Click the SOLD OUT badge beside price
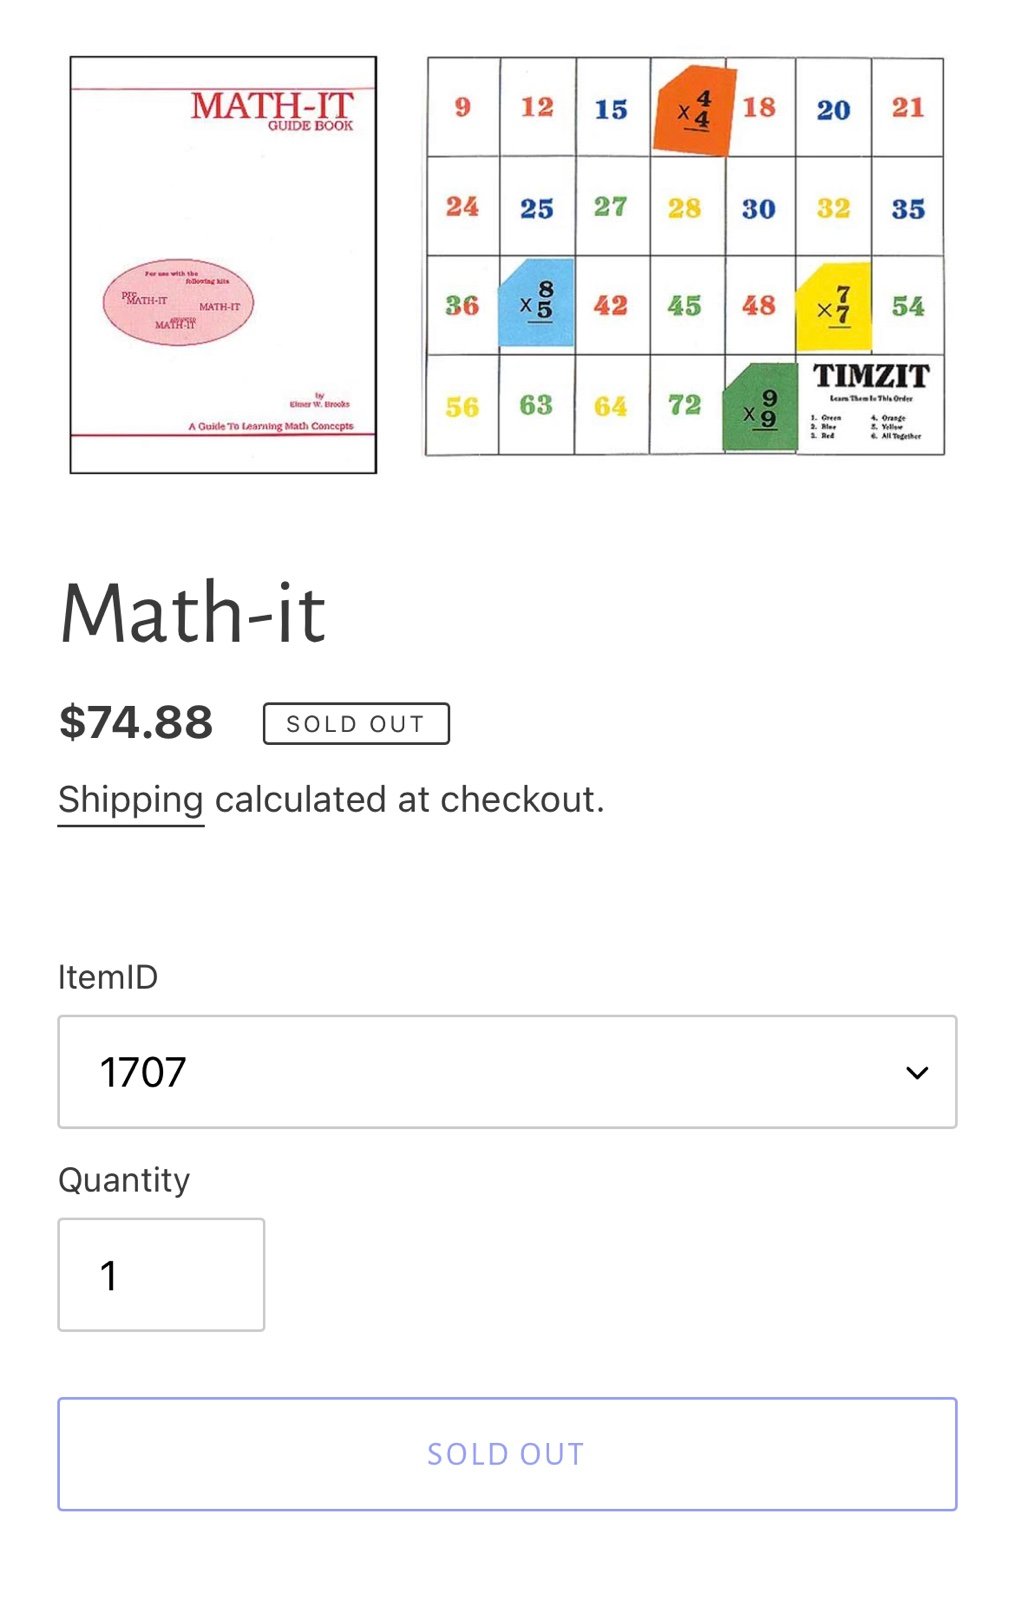 [356, 724]
